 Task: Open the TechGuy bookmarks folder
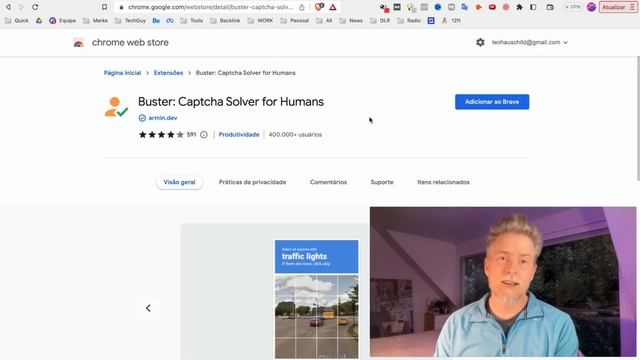point(130,20)
